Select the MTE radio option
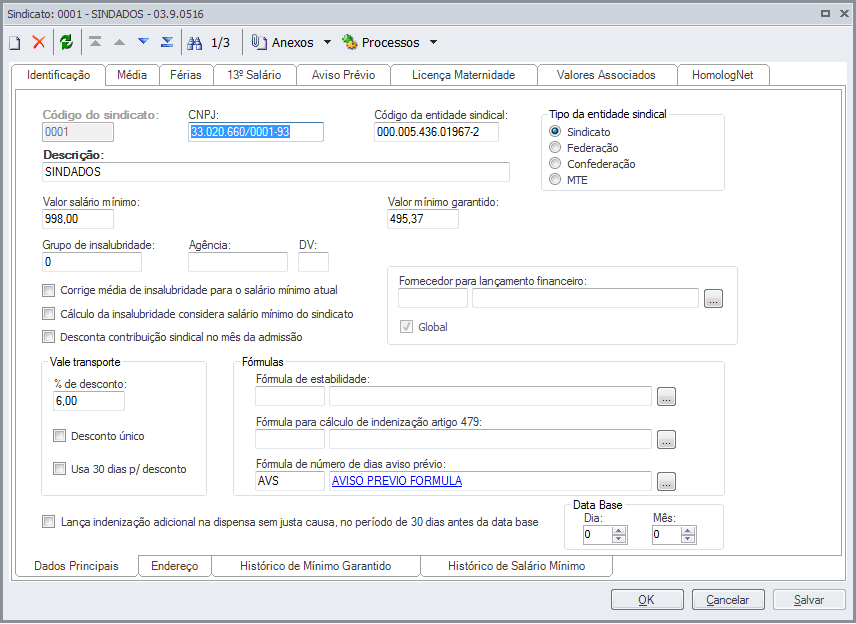 [x=555, y=180]
